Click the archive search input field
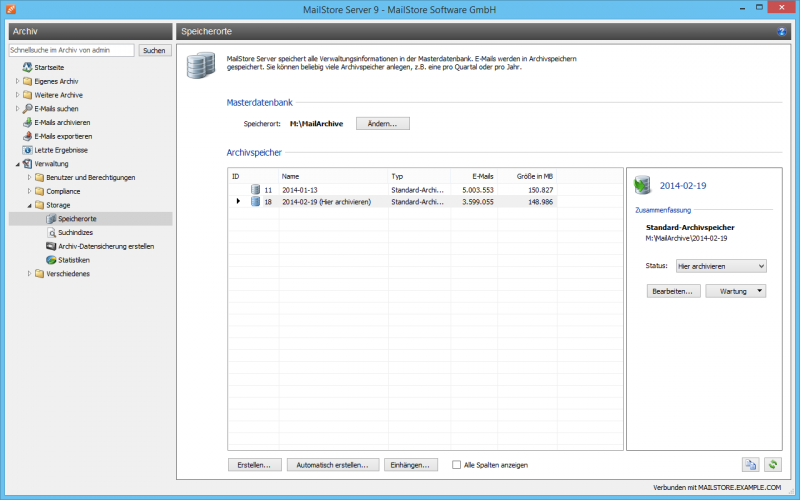This screenshot has width=800, height=500. pos(71,50)
